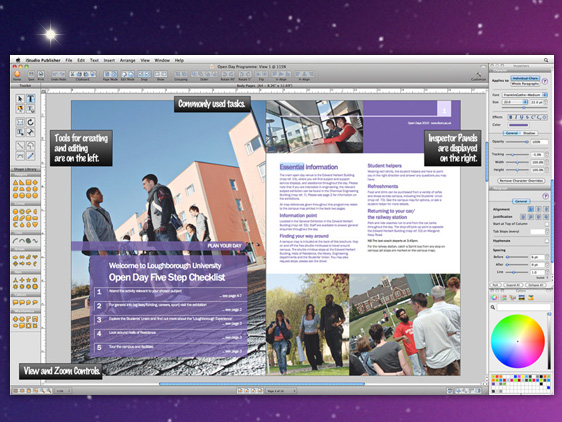Screen dimensions: 562x422
Task: Switch to Shadow tab in Character inspector
Action: (x=529, y=133)
